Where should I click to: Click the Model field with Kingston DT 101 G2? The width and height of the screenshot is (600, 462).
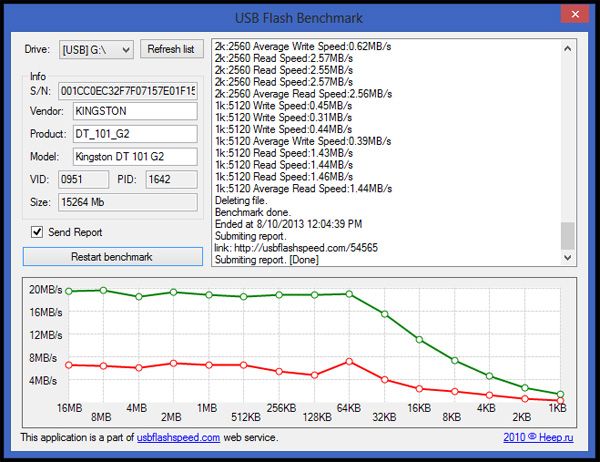tap(134, 157)
